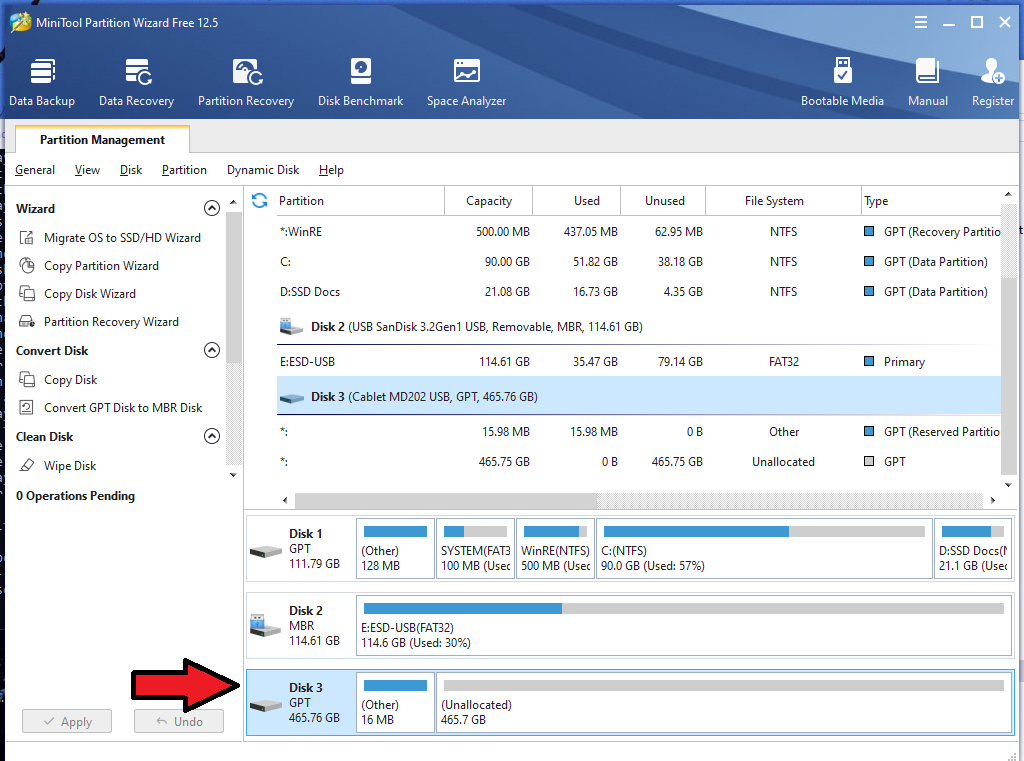Start the Disk Benchmark tool
The height and width of the screenshot is (761, 1024).
[360, 82]
